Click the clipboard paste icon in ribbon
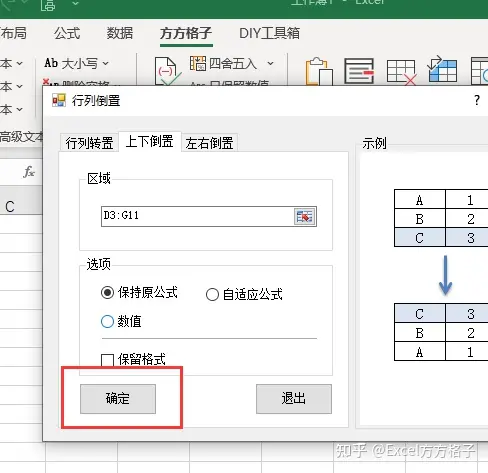This screenshot has height=473, width=488. pos(319,71)
